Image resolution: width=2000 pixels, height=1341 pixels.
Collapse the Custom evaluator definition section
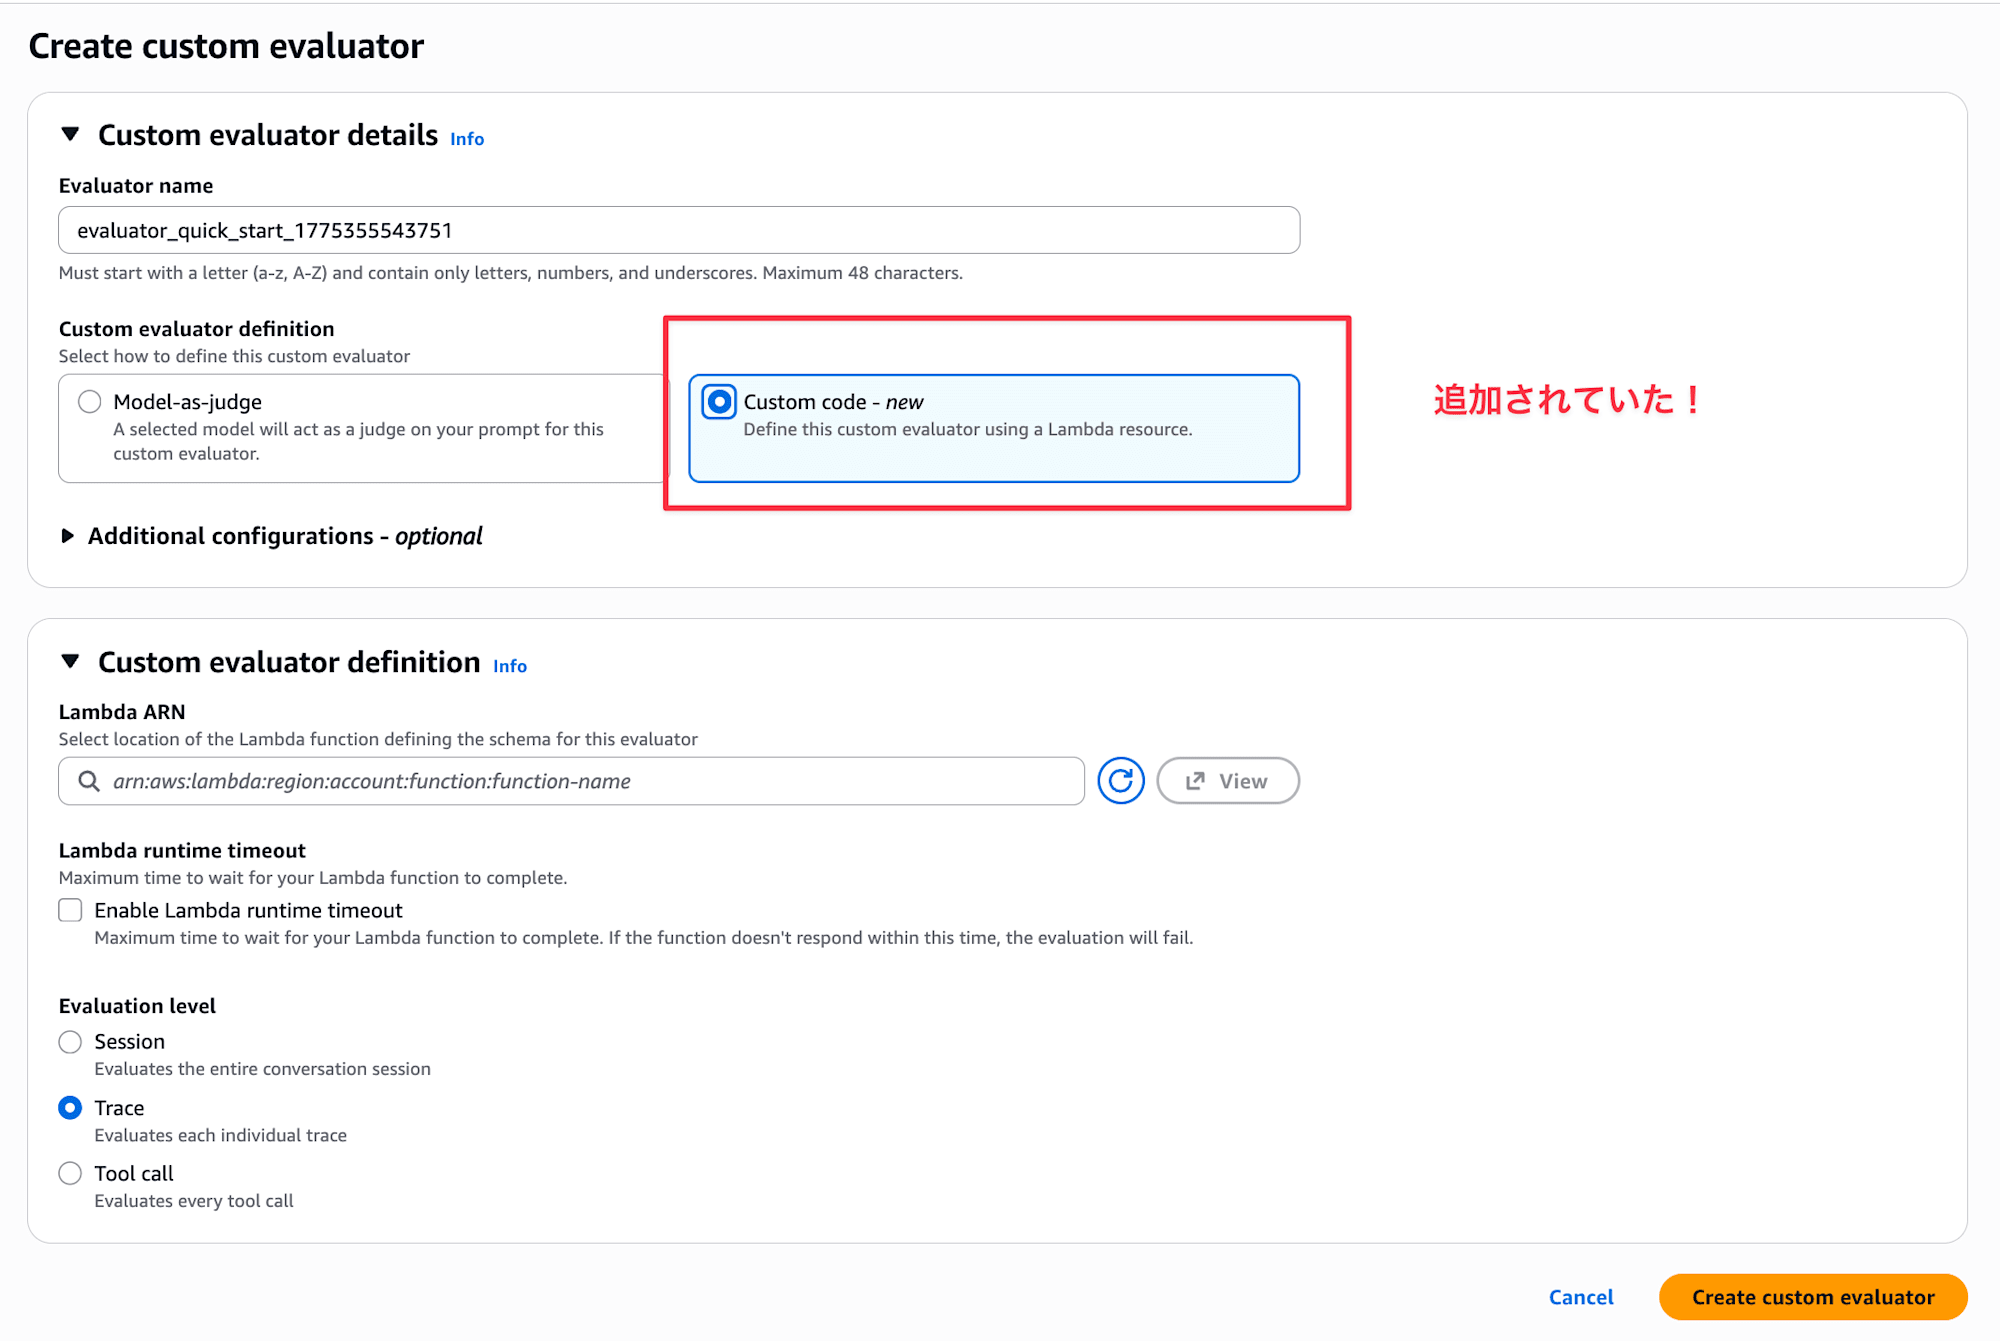click(70, 661)
